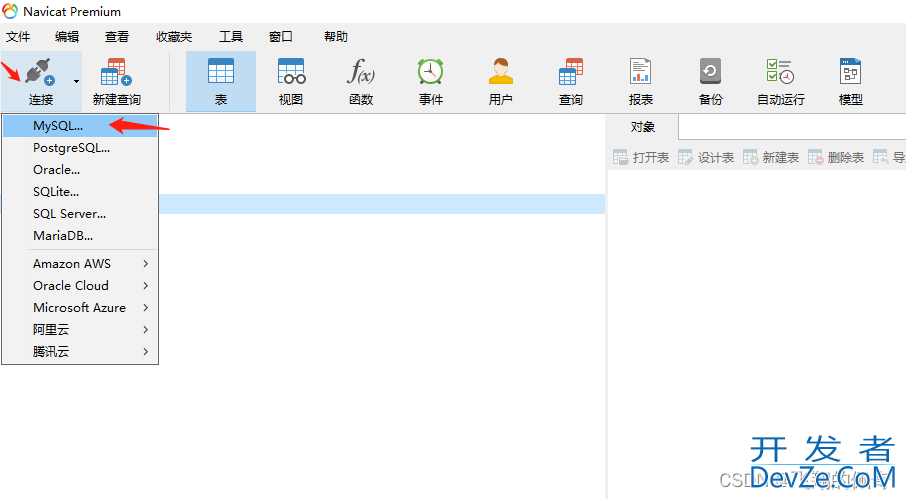Click the 设计表 (Design Table) button

[x=706, y=157]
